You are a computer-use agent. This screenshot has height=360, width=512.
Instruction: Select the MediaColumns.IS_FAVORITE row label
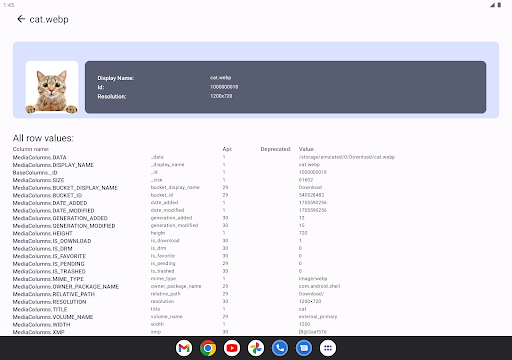tap(49, 256)
